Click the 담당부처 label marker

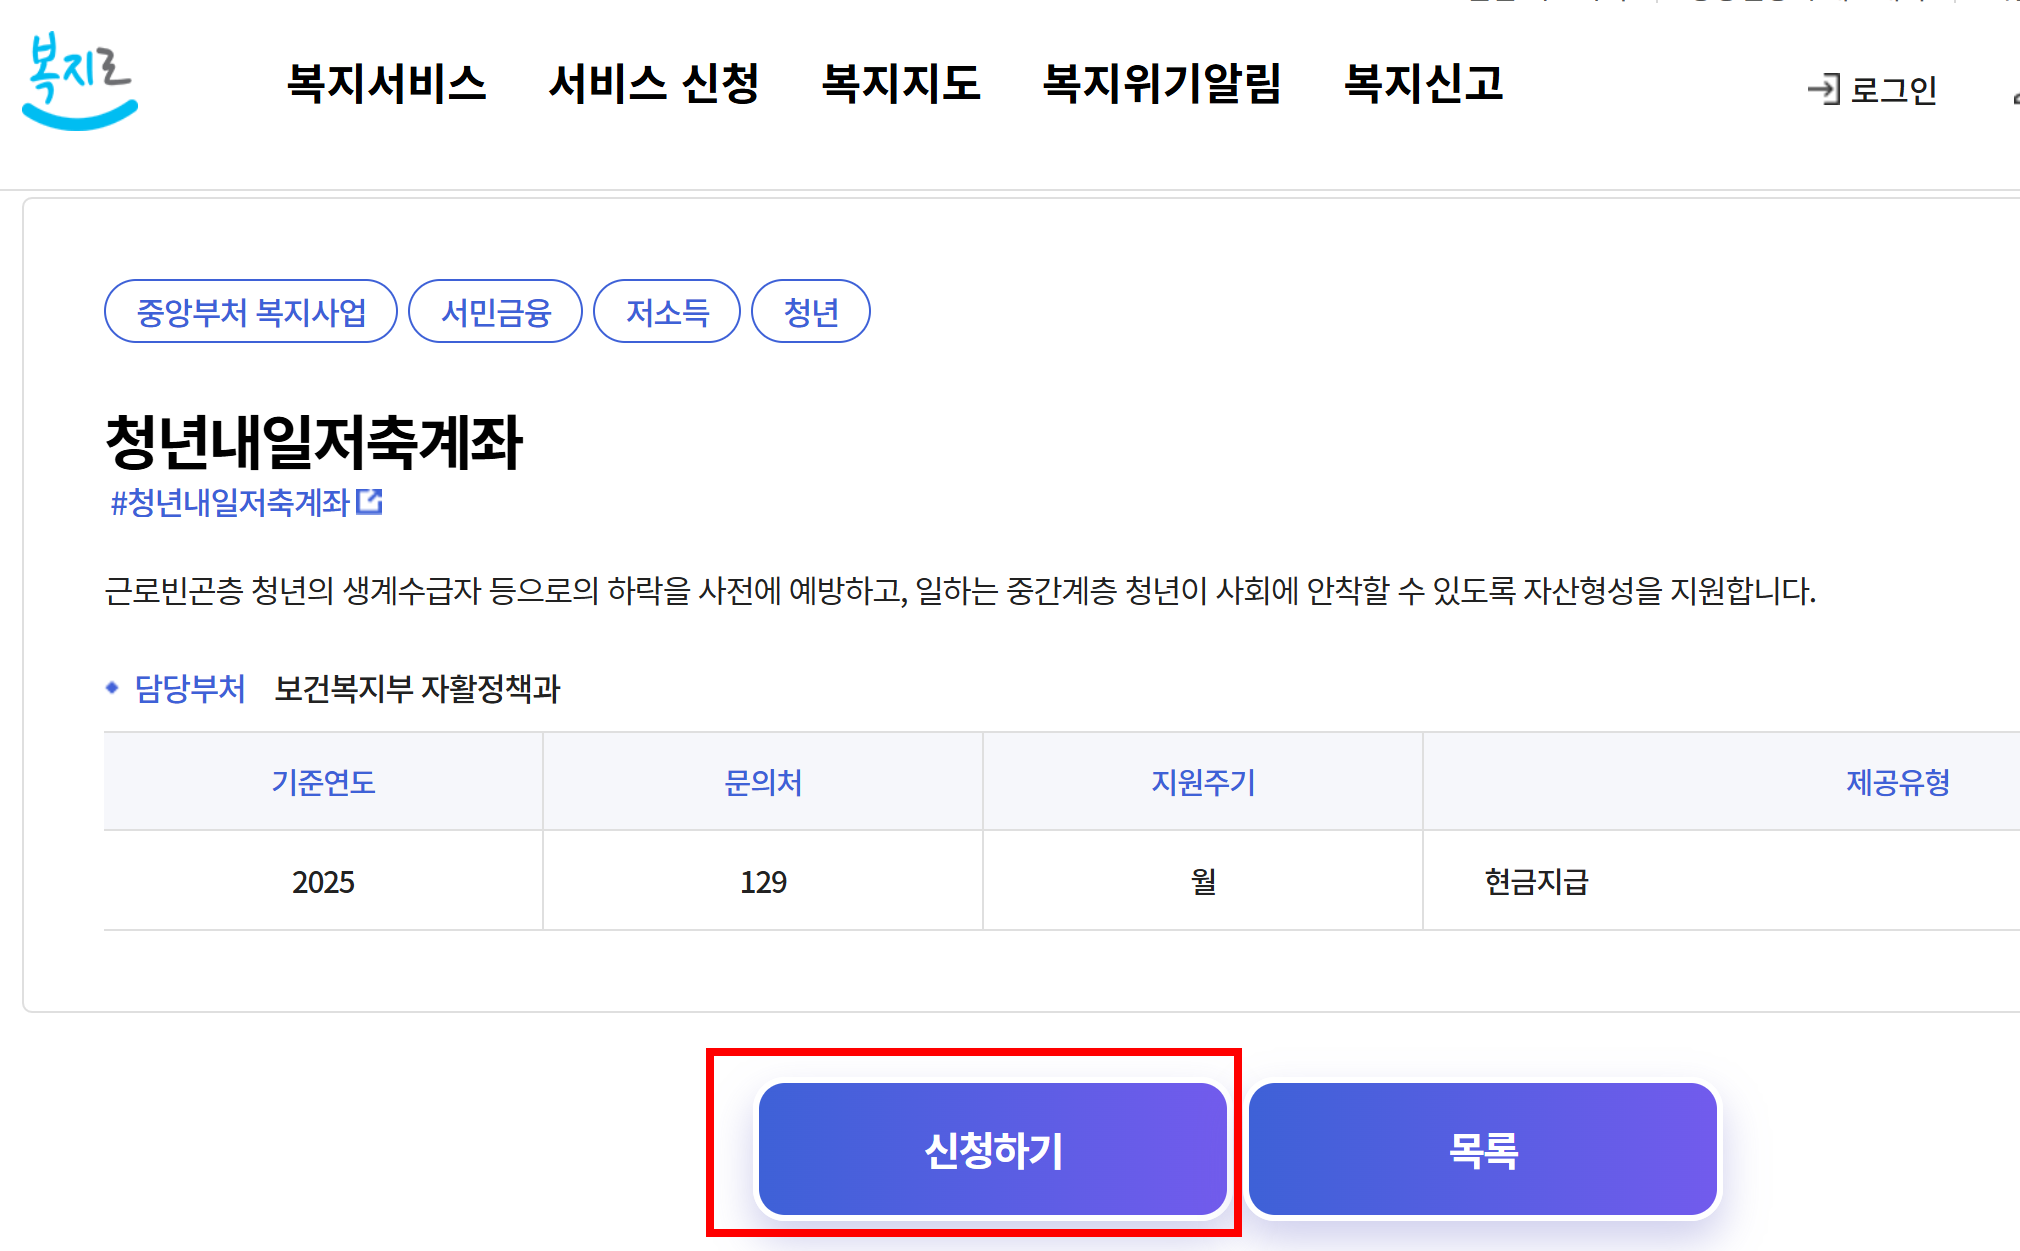pos(113,687)
